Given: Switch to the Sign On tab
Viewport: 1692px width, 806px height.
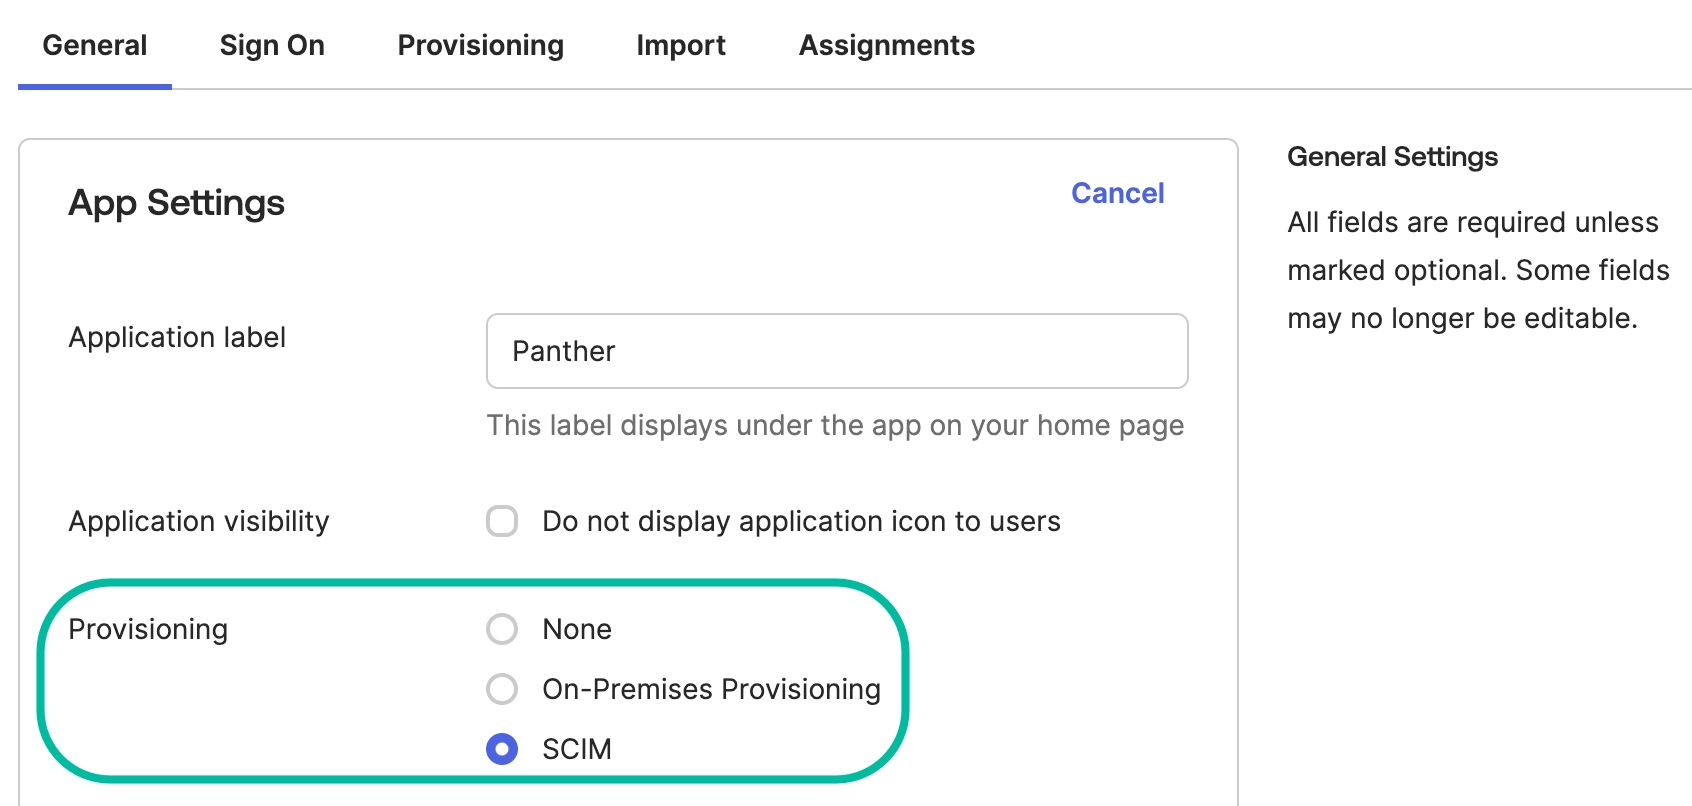Looking at the screenshot, I should 271,44.
